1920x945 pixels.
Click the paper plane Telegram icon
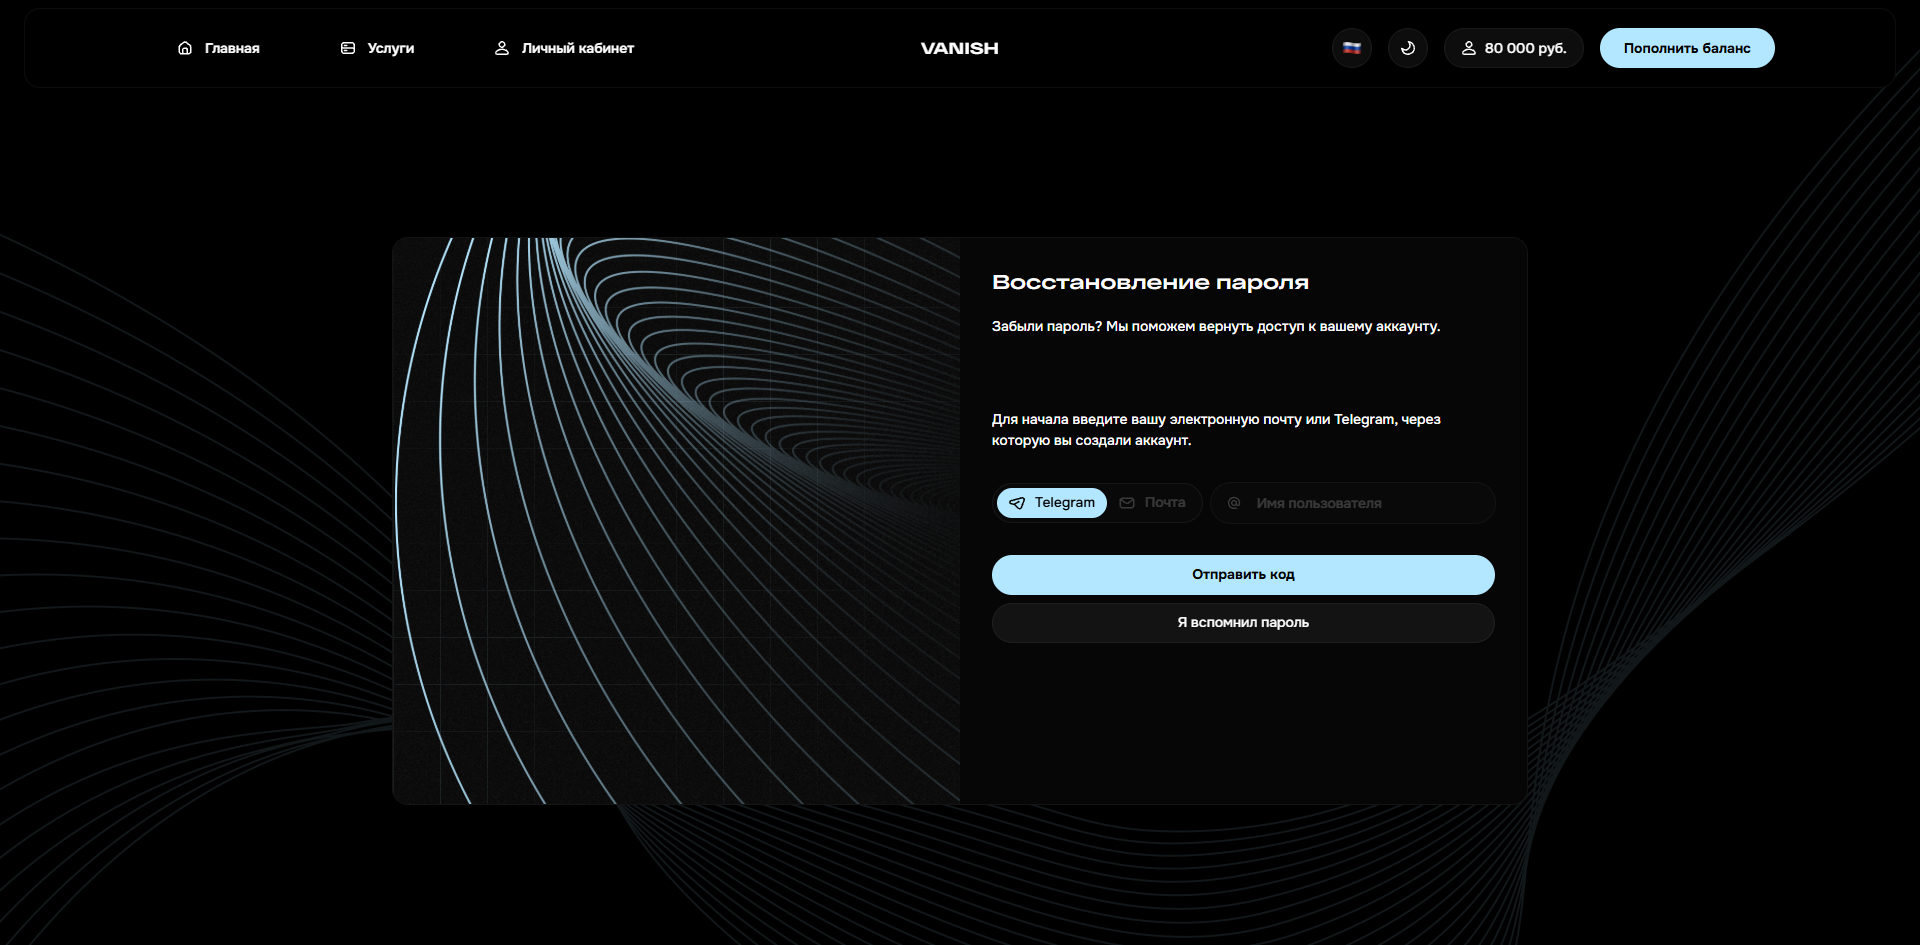[1017, 503]
